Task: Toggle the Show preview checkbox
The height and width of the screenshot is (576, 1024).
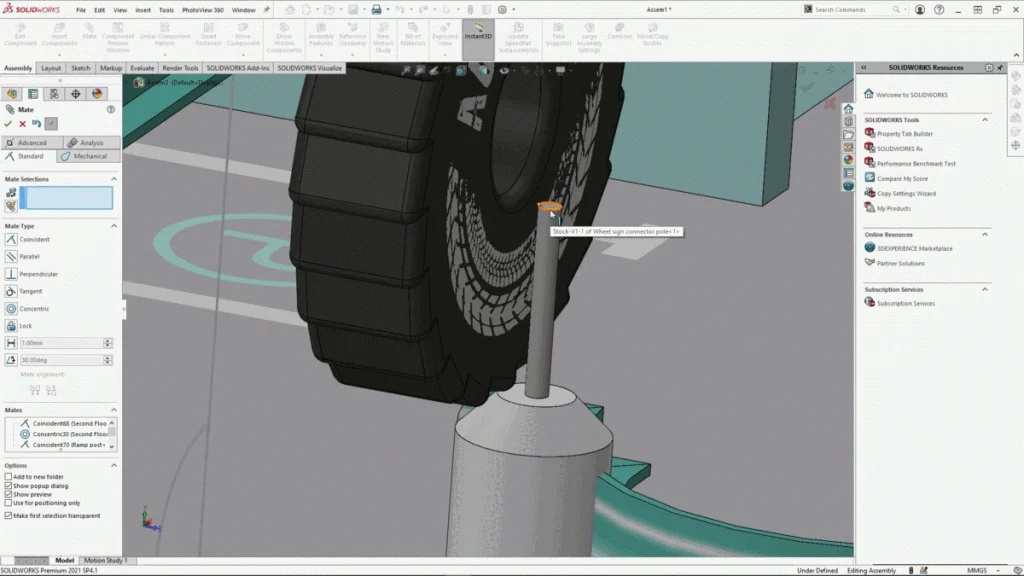Action: coord(8,495)
